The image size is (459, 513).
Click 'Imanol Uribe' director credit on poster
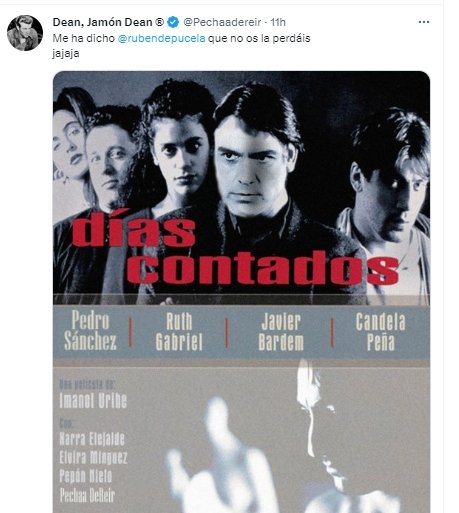93,400
